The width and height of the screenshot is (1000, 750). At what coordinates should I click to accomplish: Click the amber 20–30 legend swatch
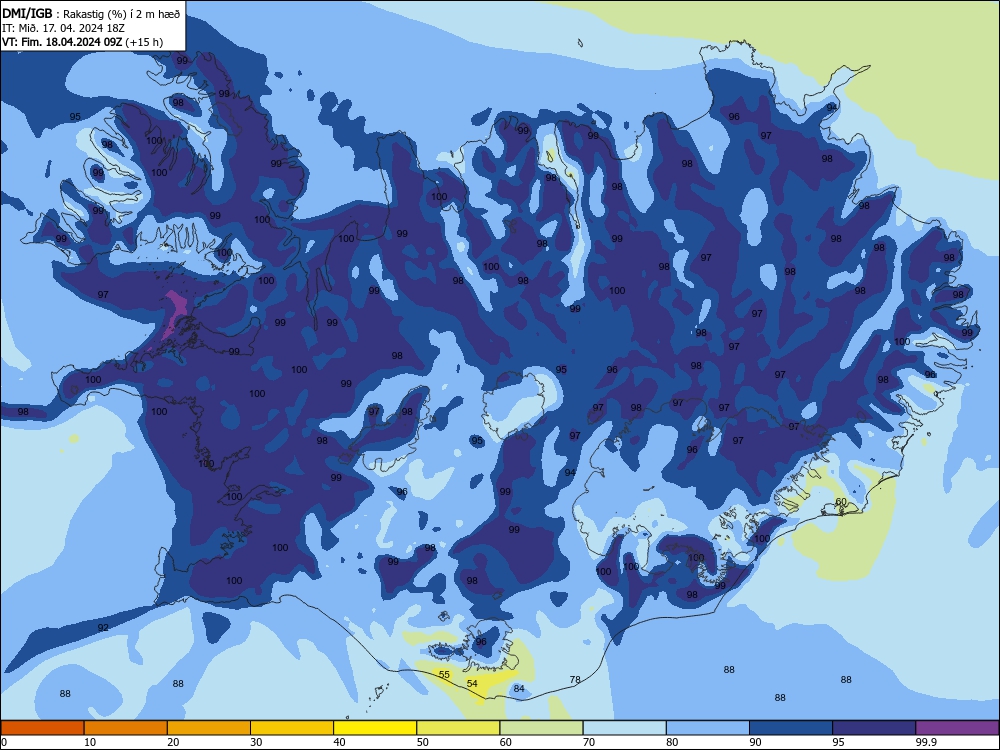[209, 728]
